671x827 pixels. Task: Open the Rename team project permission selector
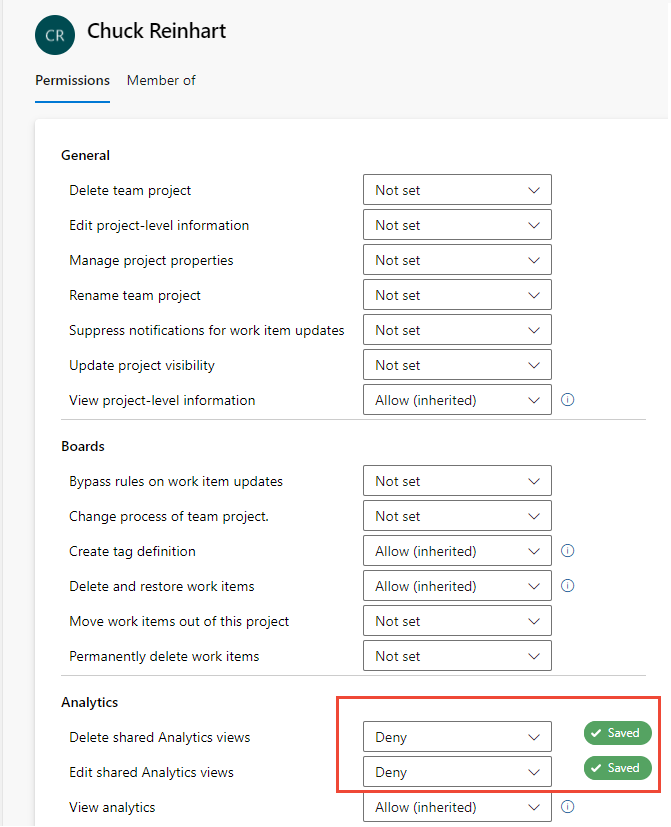[456, 294]
